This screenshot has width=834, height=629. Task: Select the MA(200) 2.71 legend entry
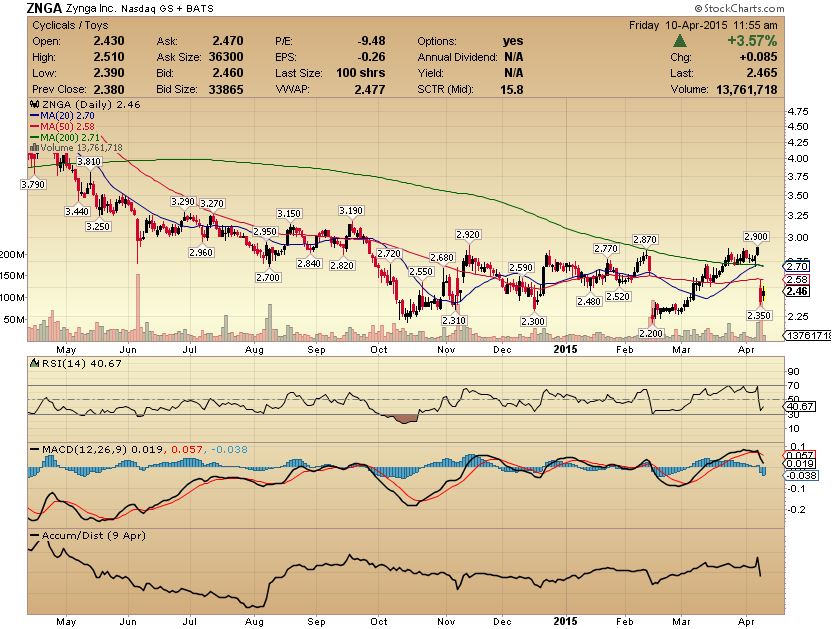pyautogui.click(x=65, y=138)
